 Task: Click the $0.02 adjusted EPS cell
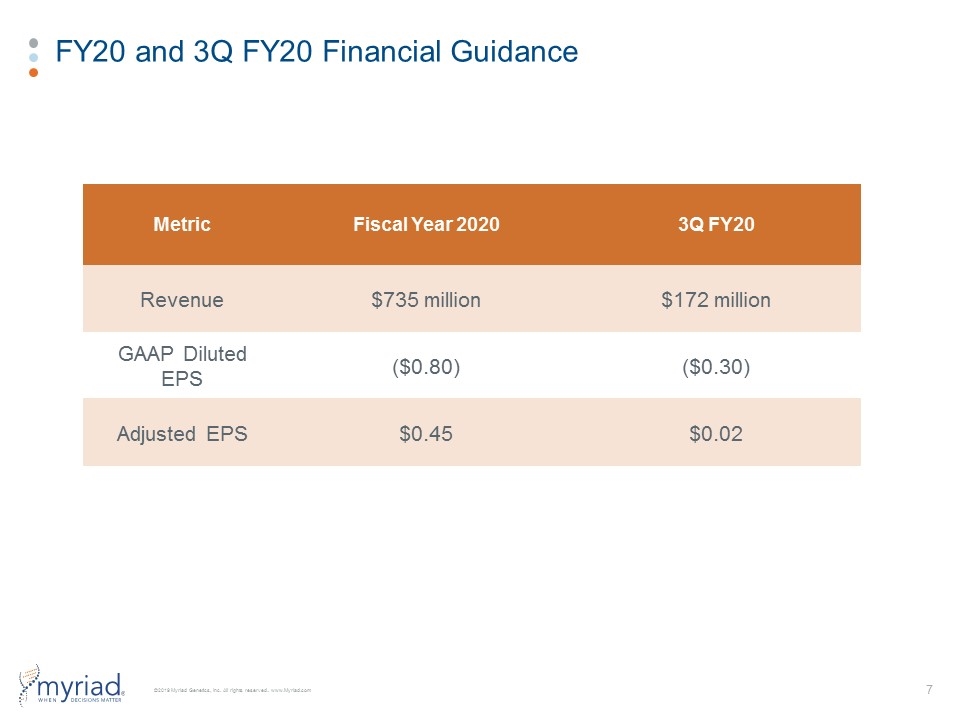pos(716,433)
